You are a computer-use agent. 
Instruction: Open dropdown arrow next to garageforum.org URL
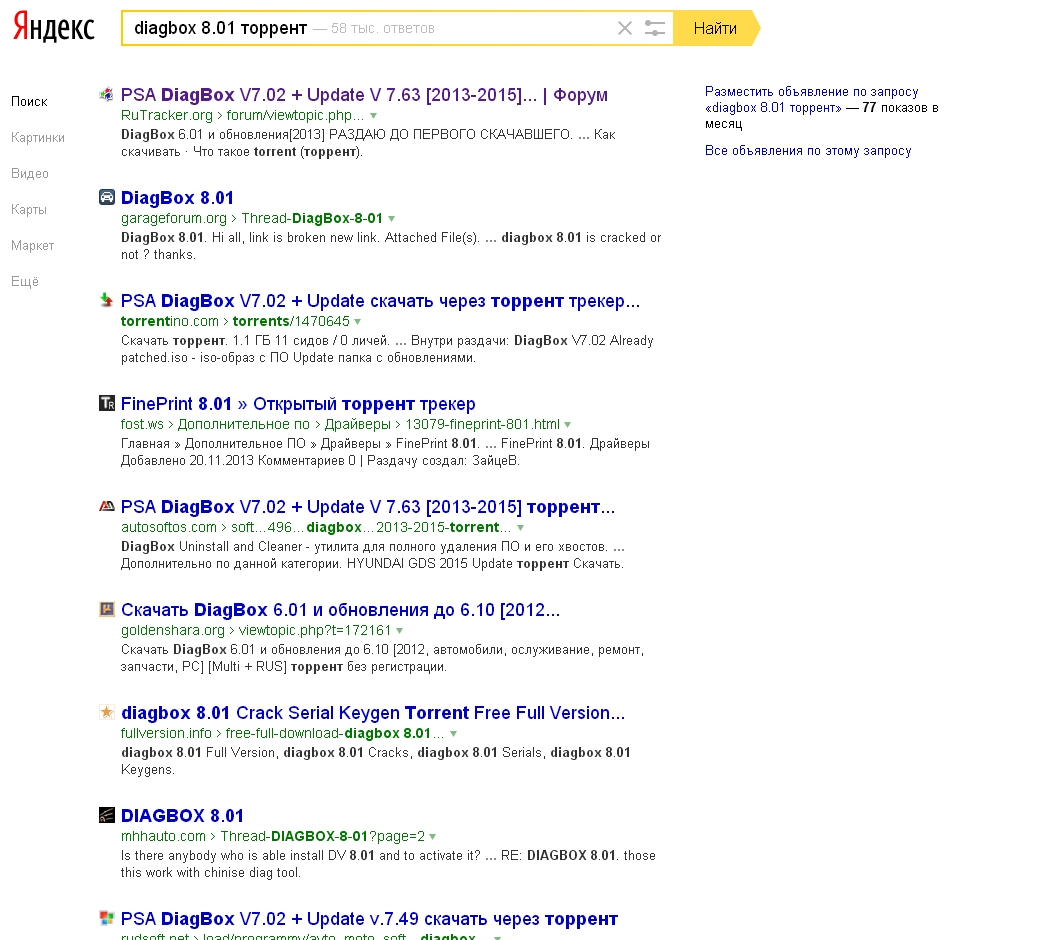point(392,219)
